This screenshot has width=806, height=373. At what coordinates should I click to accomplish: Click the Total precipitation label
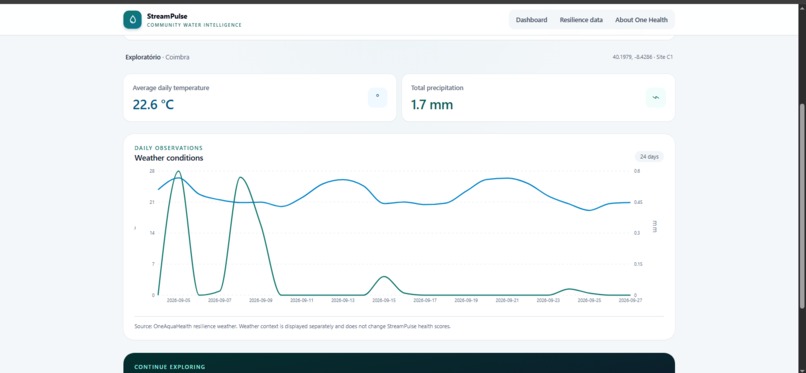[437, 88]
